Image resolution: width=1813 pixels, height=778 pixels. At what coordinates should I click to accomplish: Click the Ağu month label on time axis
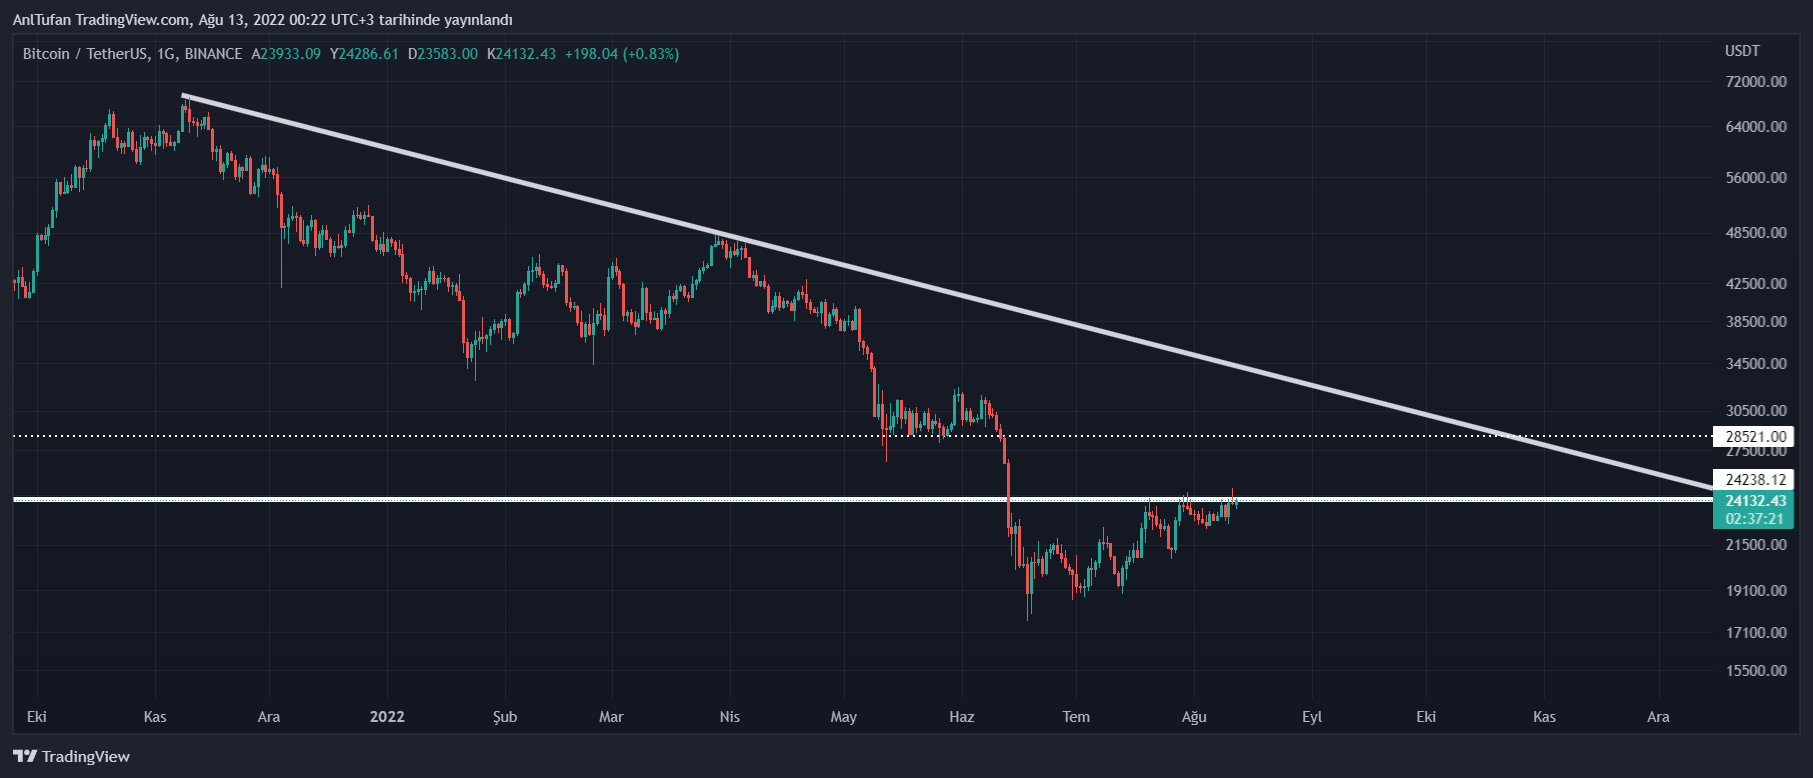click(1194, 716)
